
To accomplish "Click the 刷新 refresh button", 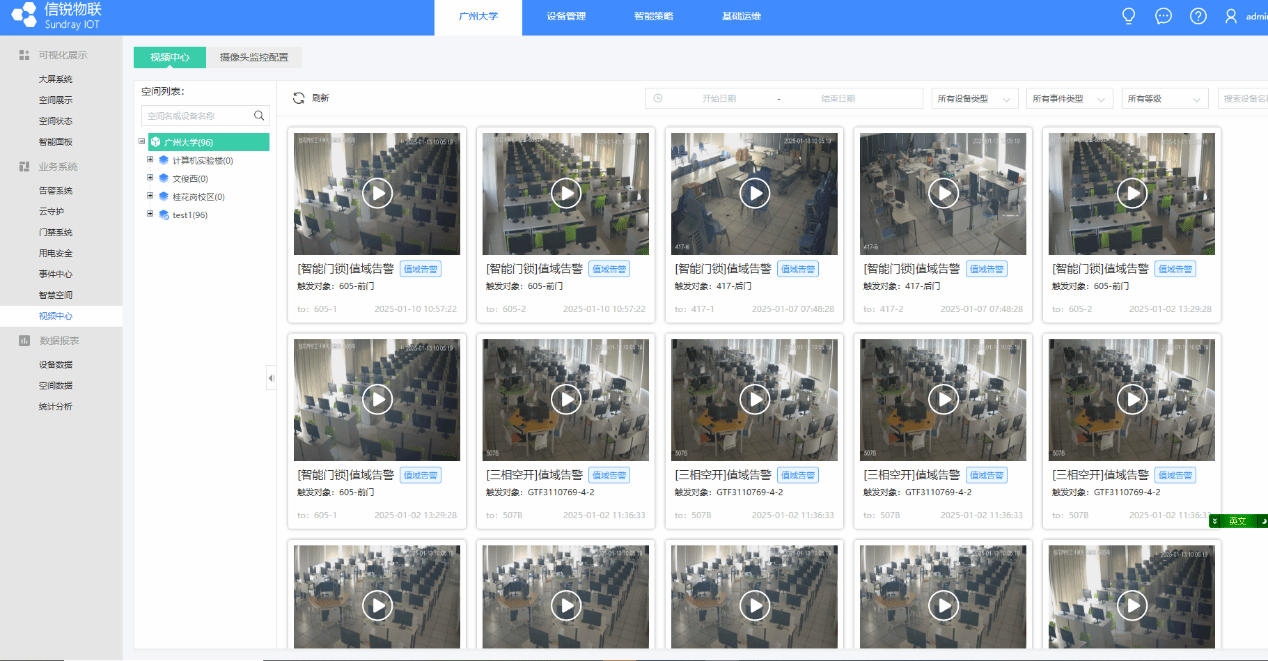I will pyautogui.click(x=311, y=98).
